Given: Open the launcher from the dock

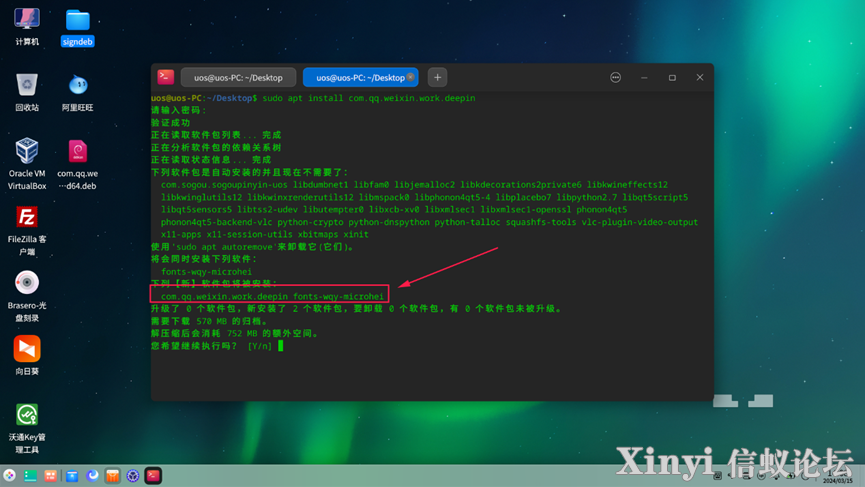Looking at the screenshot, I should point(9,475).
